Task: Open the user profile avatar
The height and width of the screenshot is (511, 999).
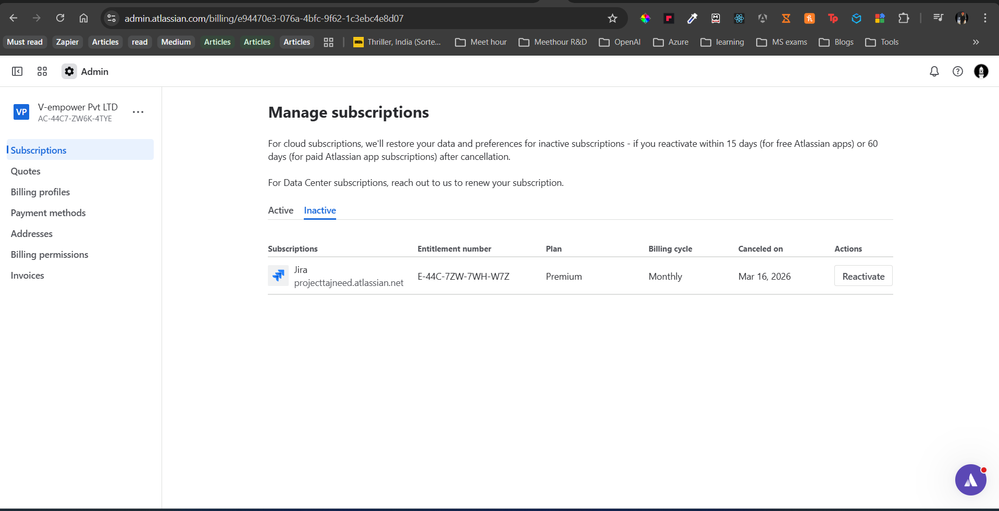Action: [981, 72]
